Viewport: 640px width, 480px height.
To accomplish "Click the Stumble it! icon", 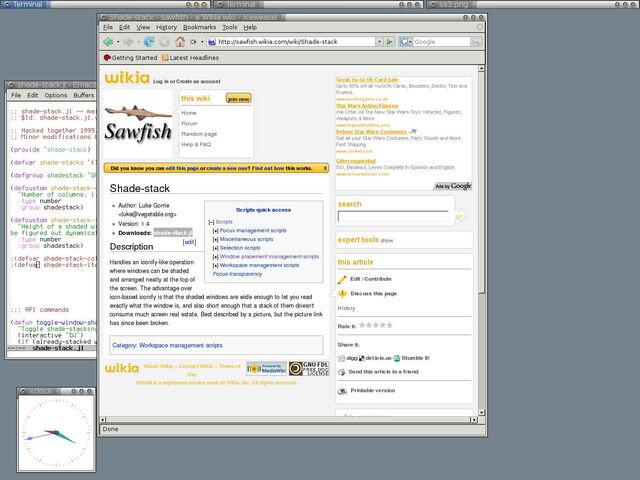I will click(397, 358).
